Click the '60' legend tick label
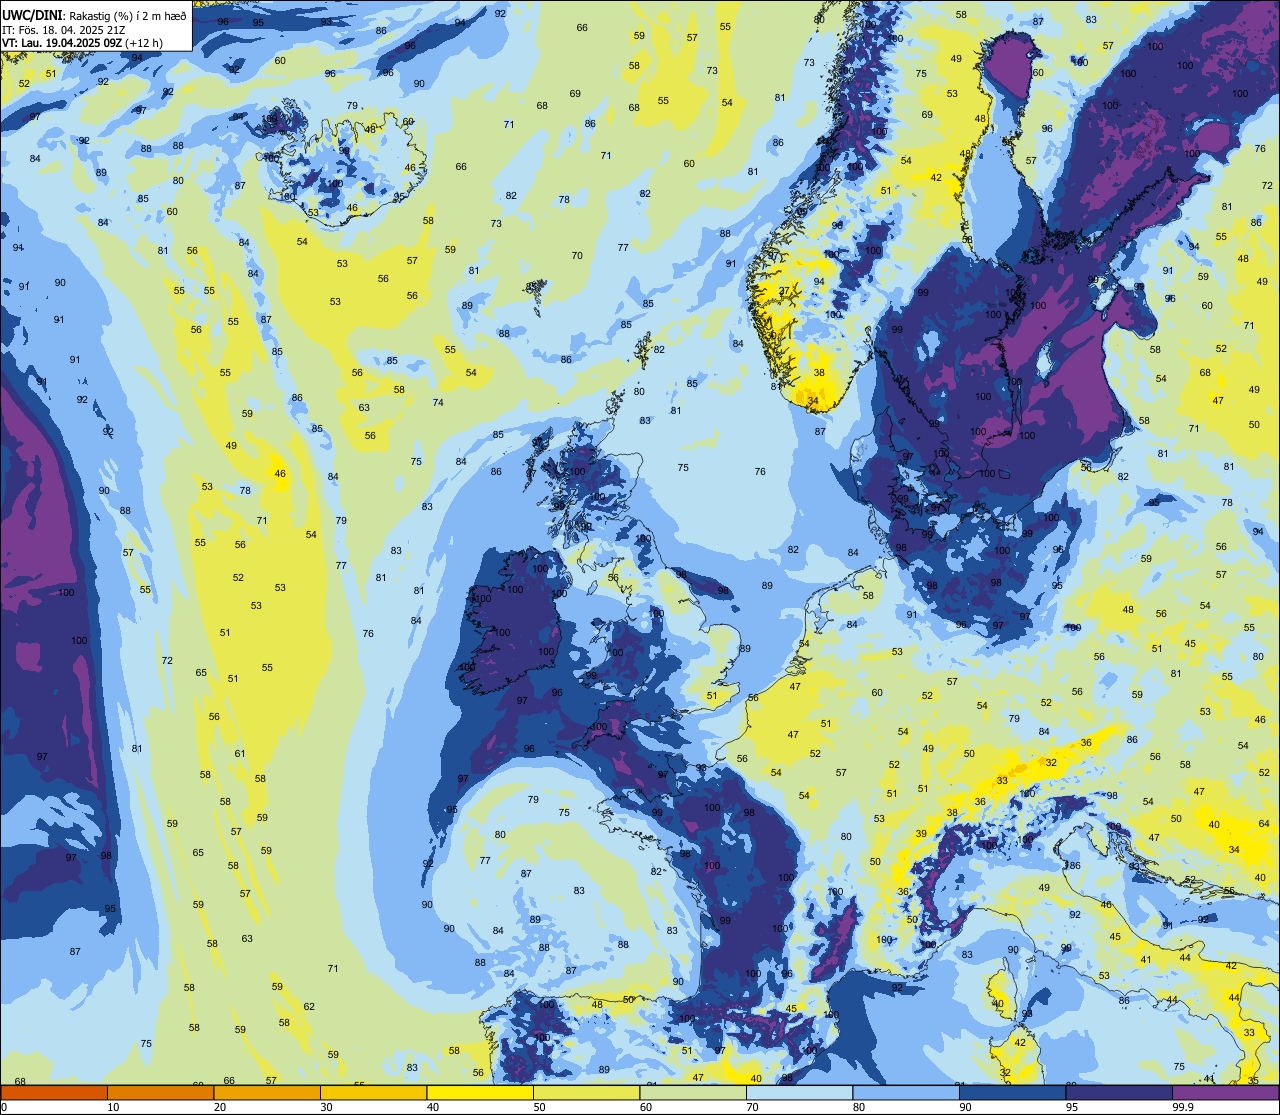This screenshot has height=1115, width=1280. click(646, 1107)
